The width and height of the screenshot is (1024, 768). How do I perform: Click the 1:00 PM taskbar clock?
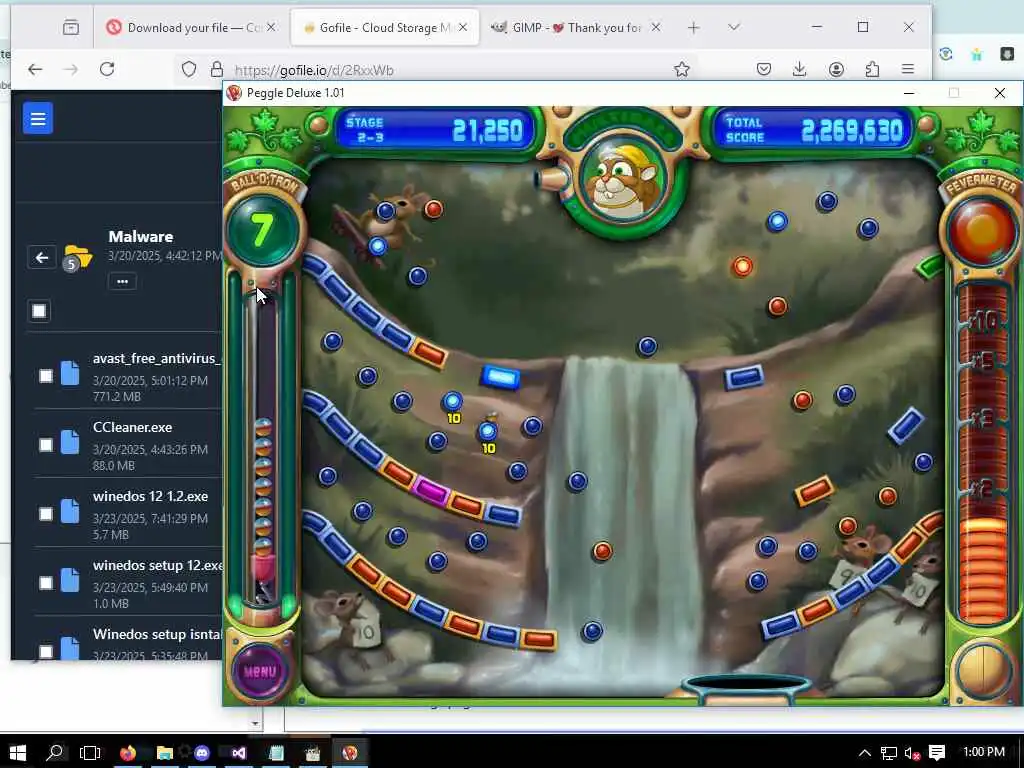point(984,752)
